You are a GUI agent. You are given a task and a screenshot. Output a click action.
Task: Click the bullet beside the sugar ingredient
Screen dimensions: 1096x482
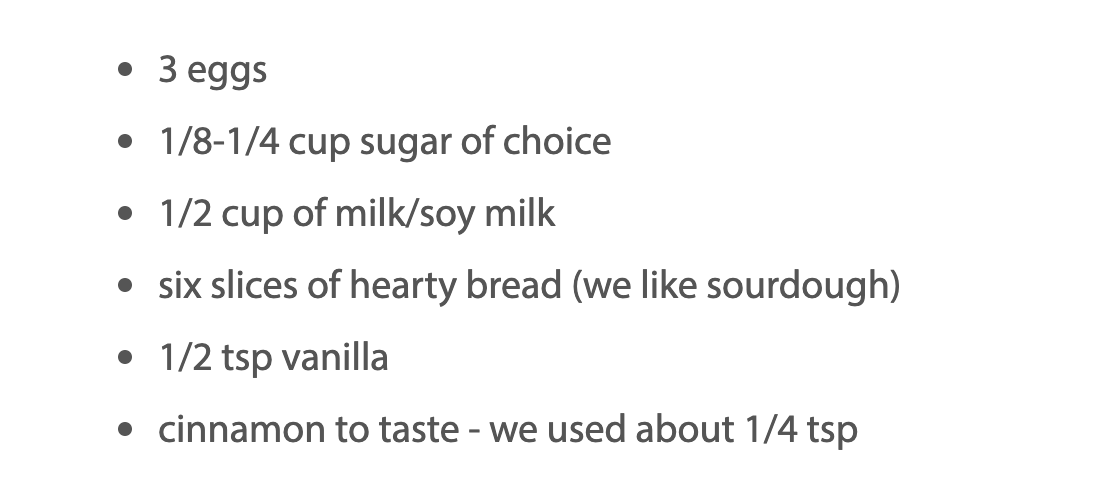coord(125,141)
